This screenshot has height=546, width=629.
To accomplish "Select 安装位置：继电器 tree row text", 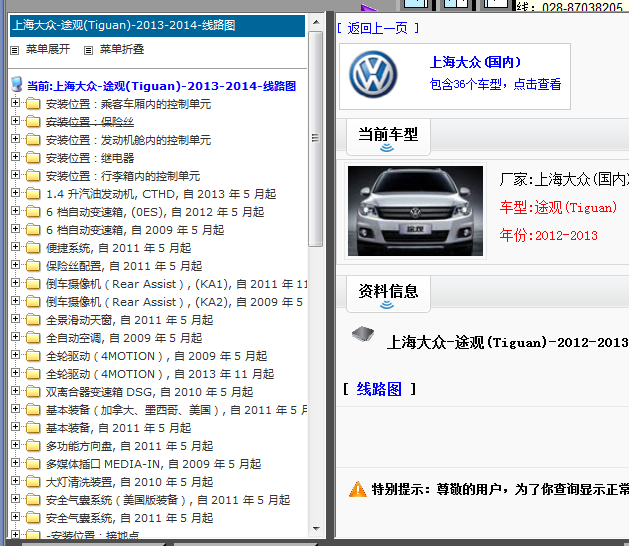I will click(90, 158).
